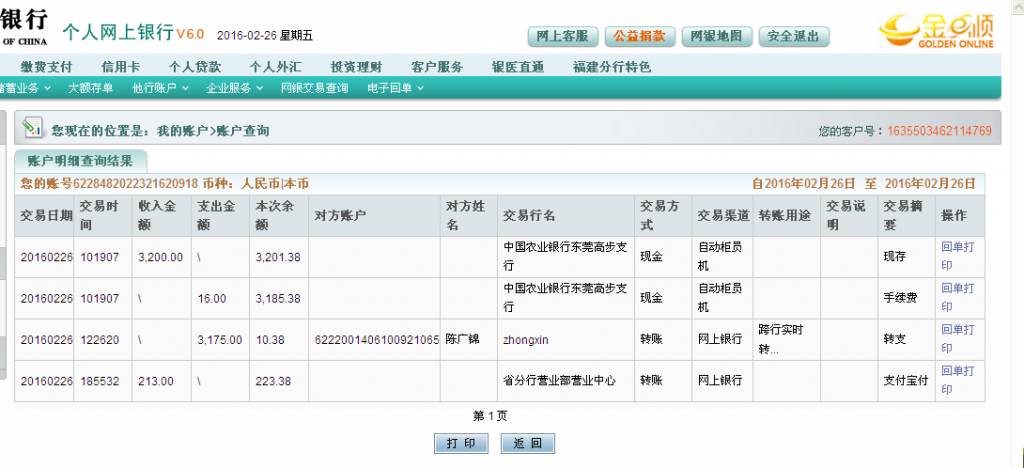Open 公益捐款 donation page

tap(640, 37)
